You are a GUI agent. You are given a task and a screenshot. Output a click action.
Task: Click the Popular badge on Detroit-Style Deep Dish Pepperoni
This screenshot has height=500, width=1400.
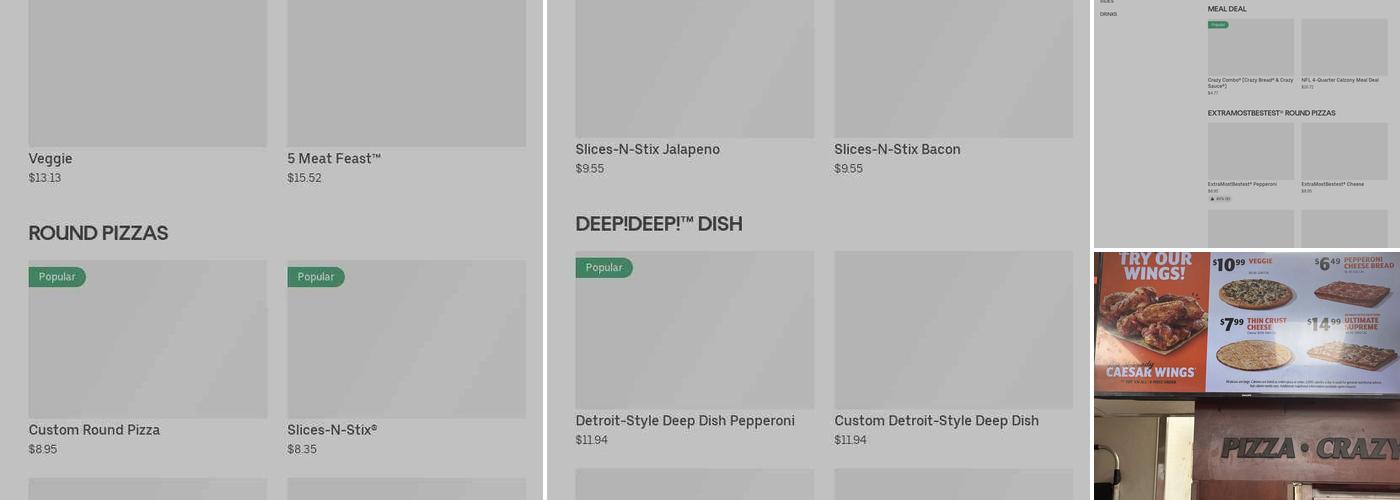click(604, 268)
